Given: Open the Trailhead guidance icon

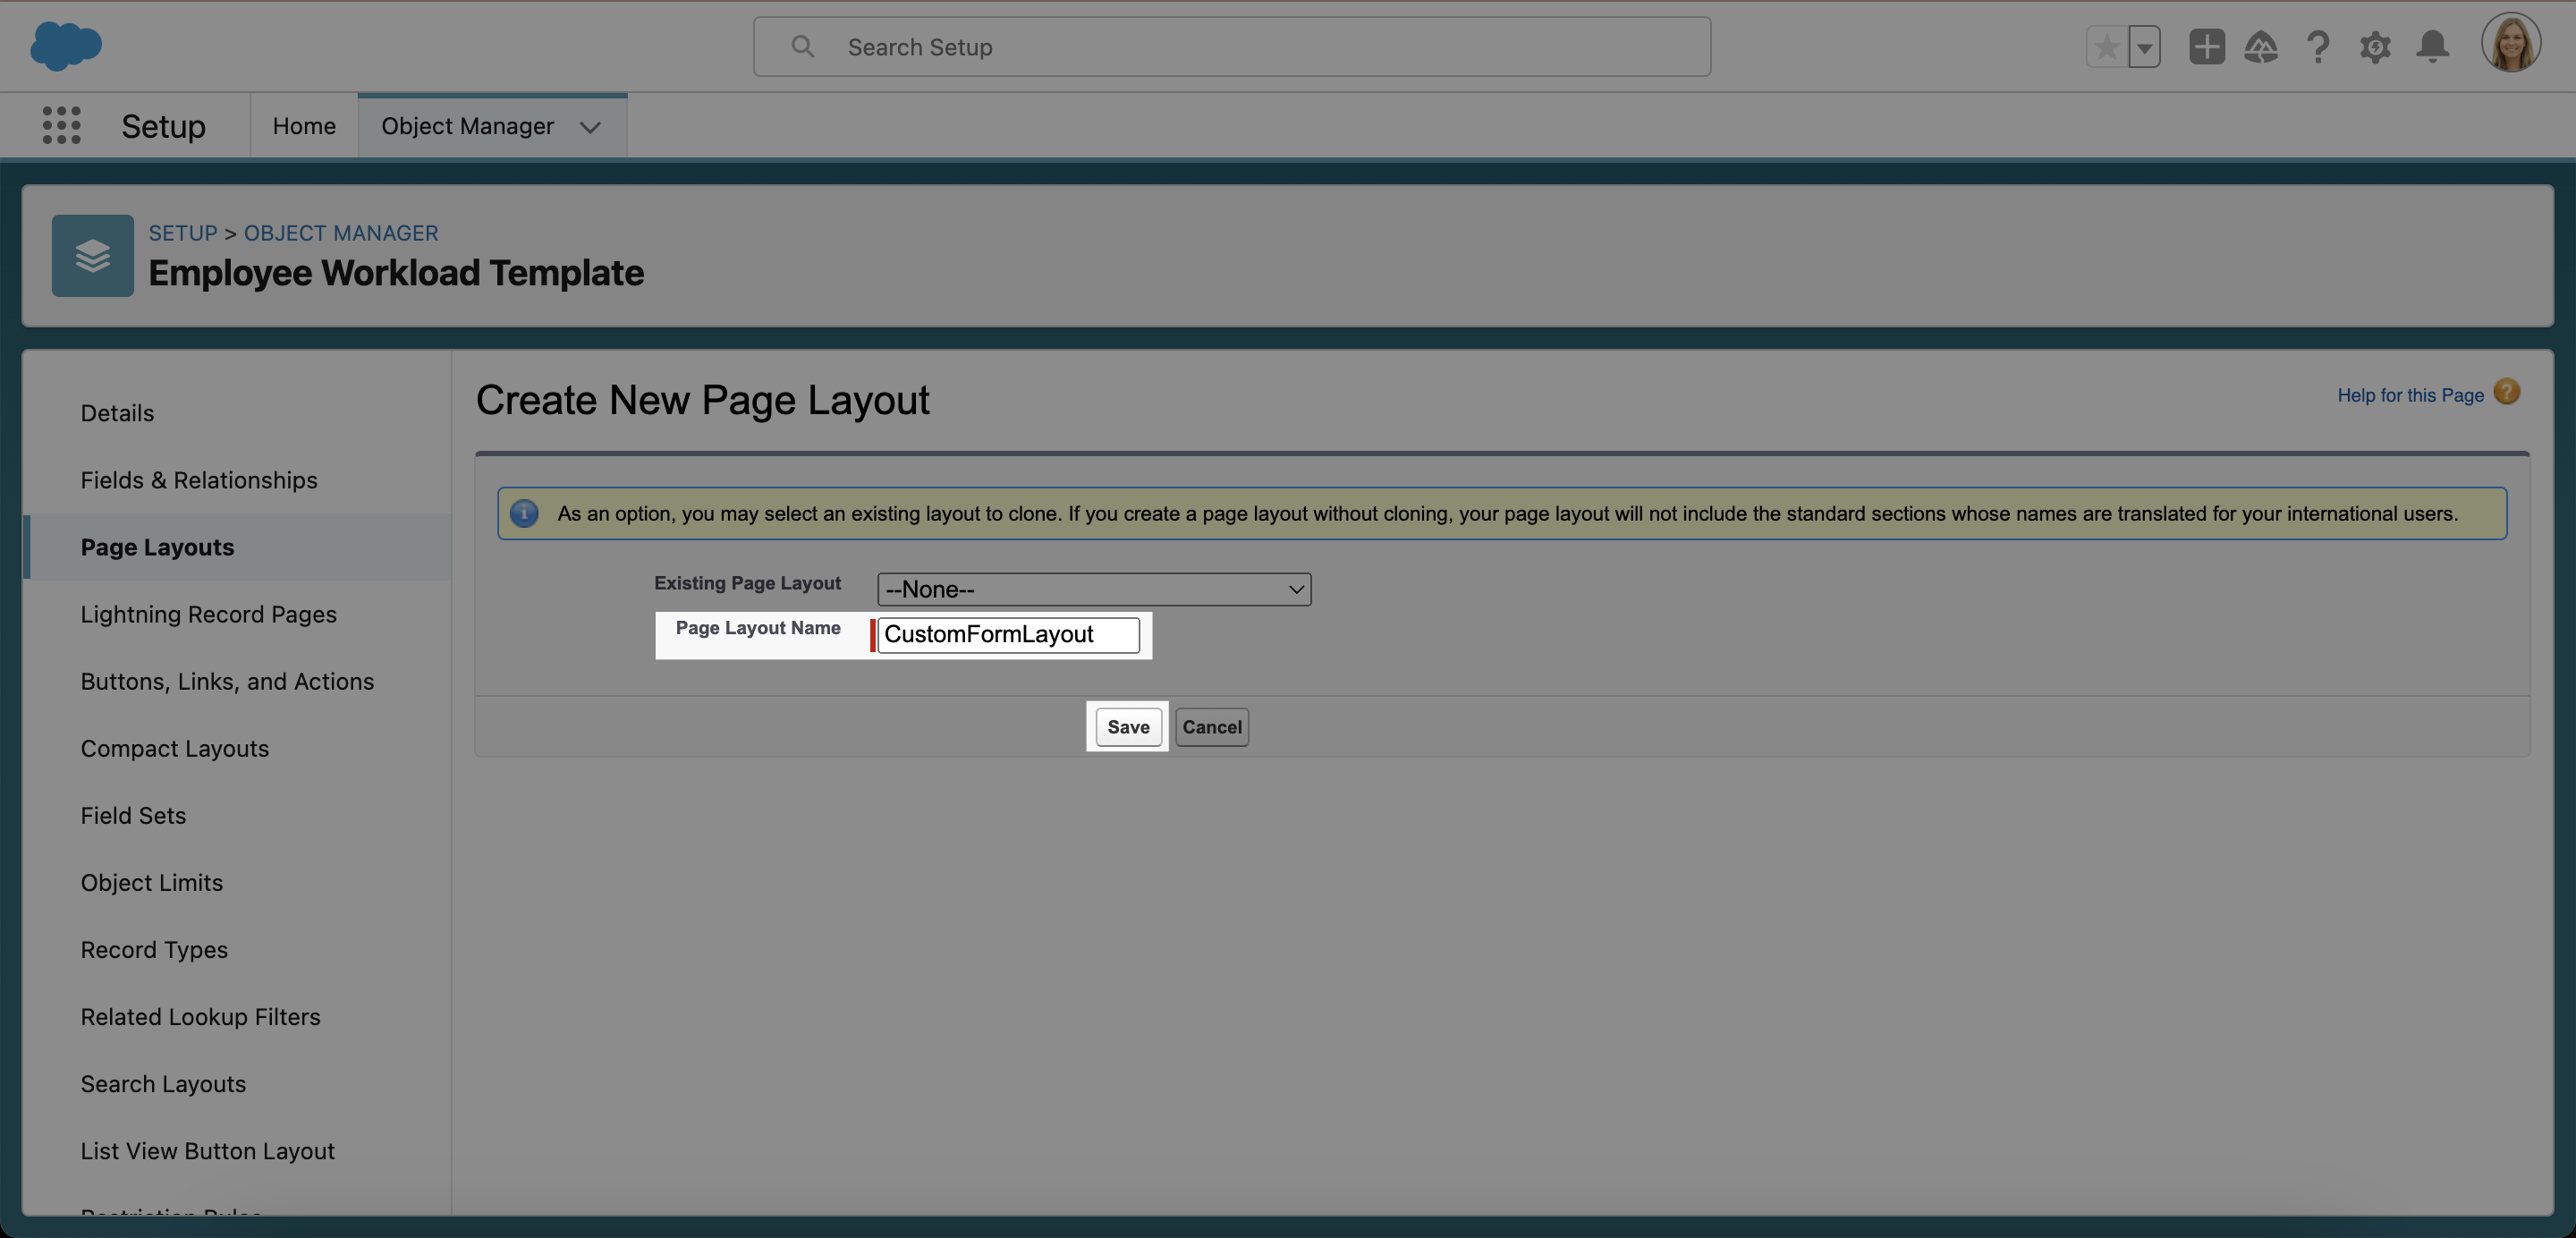Looking at the screenshot, I should pyautogui.click(x=2261, y=47).
